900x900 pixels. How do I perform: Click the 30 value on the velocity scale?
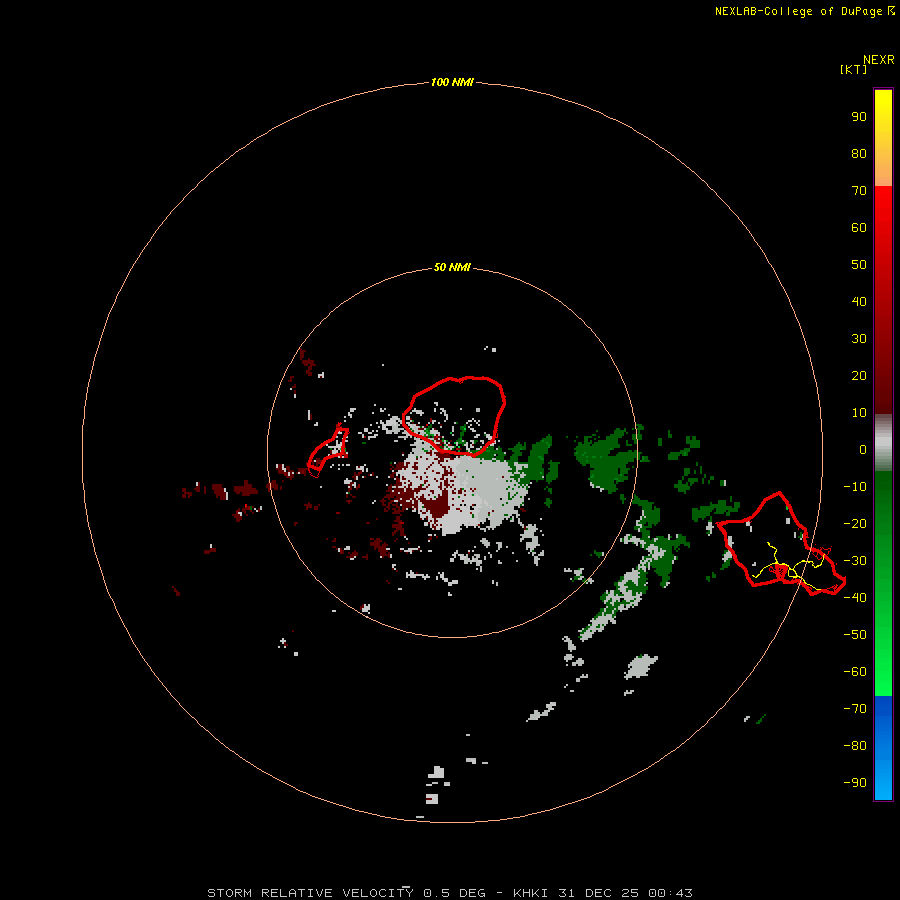859,339
